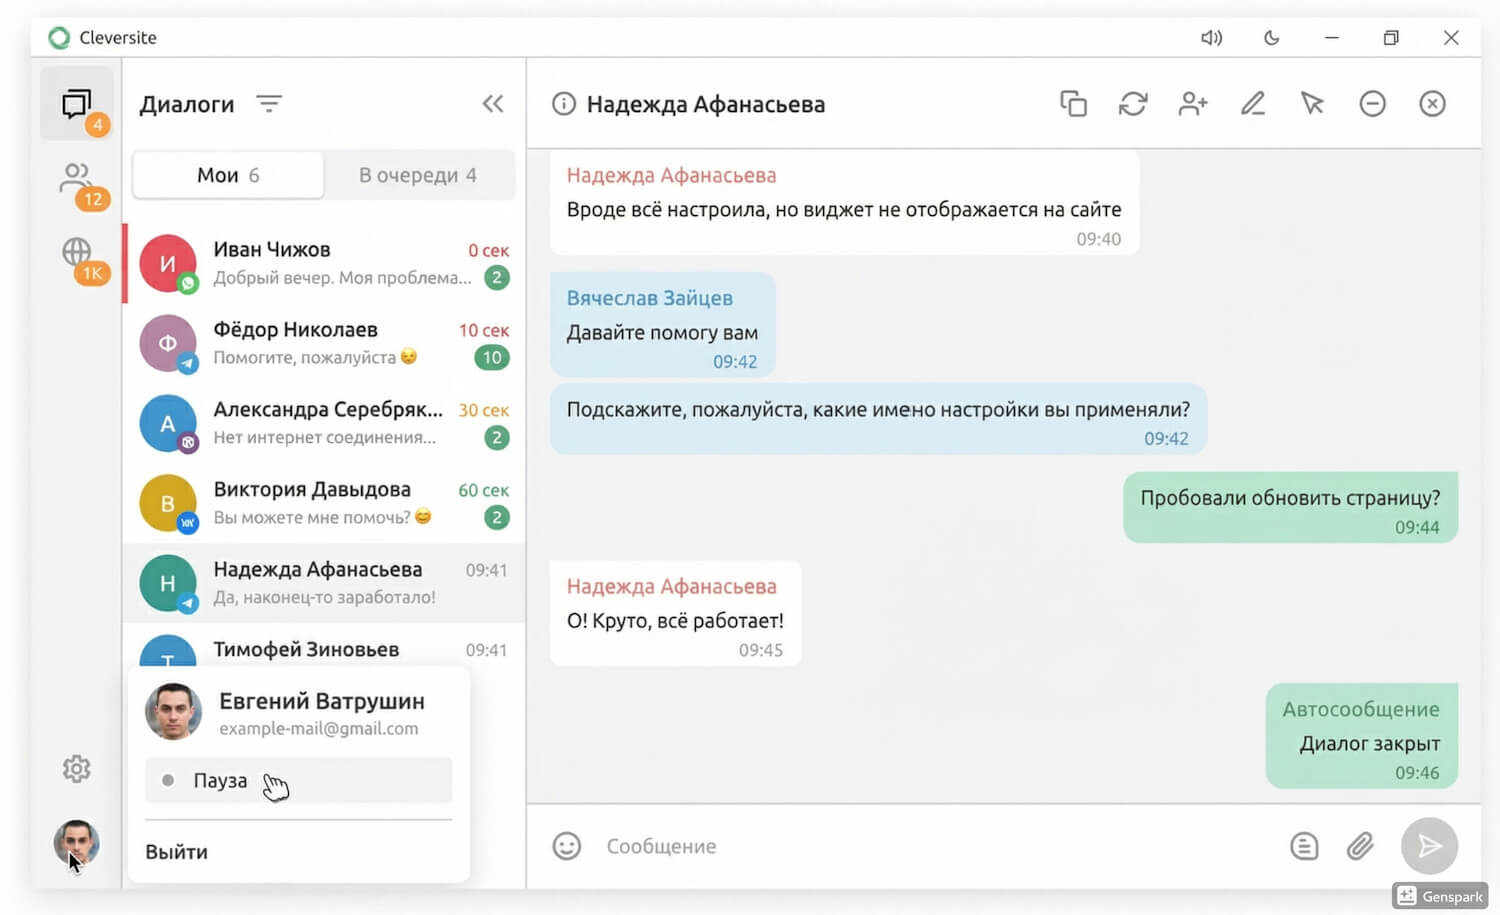Viewport: 1500px width, 915px height.
Task: Click the Автосообщение Диалог закрыт bubble
Action: [x=1361, y=736]
